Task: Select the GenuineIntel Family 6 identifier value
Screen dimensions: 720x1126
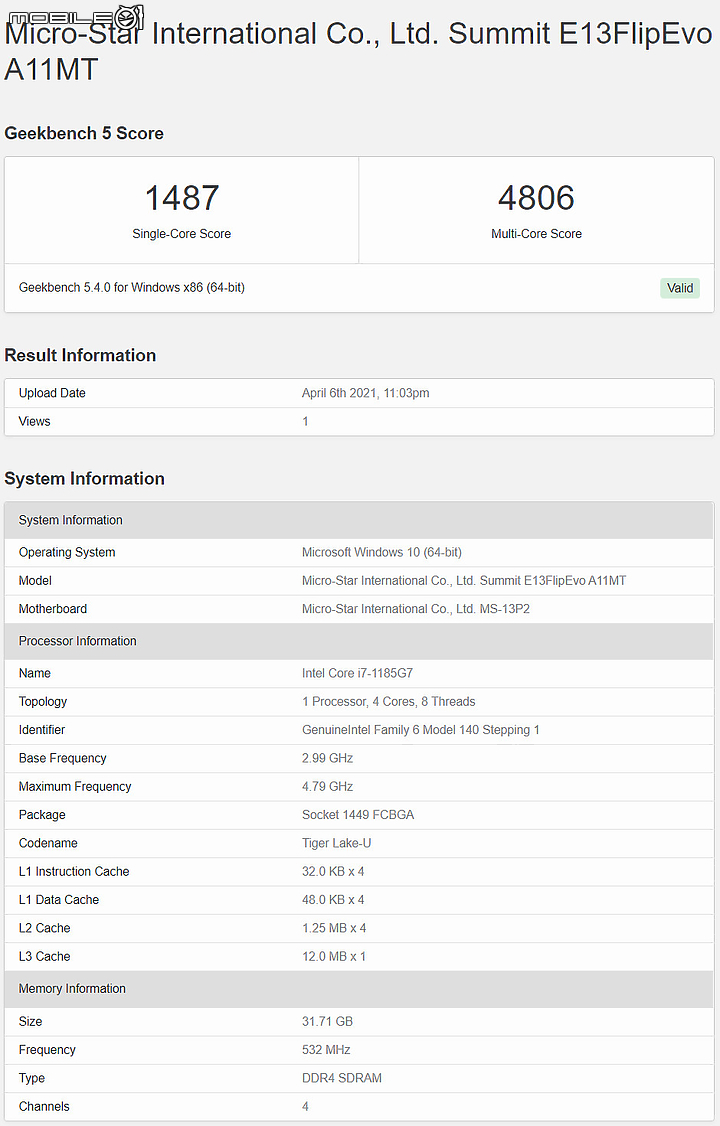Action: (421, 730)
